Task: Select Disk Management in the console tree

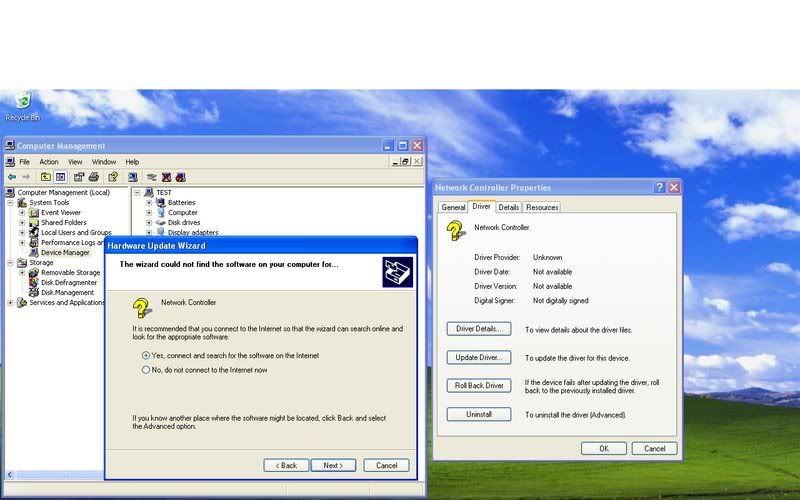Action: 67,292
